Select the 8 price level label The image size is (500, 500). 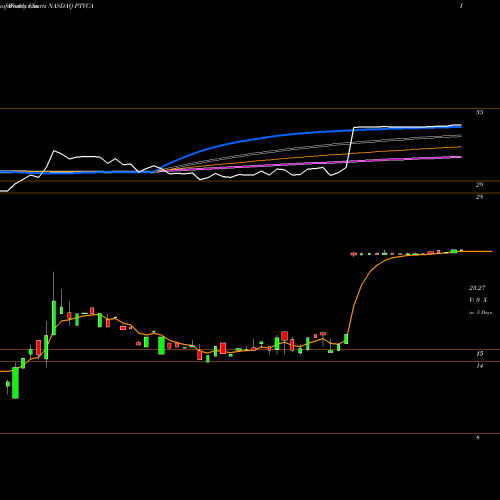coord(478,438)
